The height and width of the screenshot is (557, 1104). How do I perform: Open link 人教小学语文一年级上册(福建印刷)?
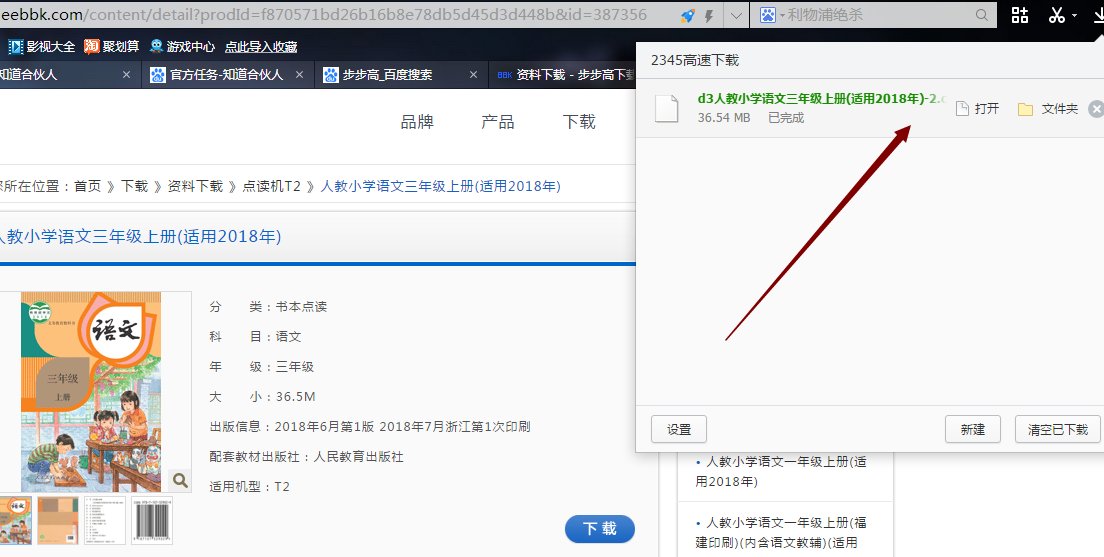(x=781, y=532)
